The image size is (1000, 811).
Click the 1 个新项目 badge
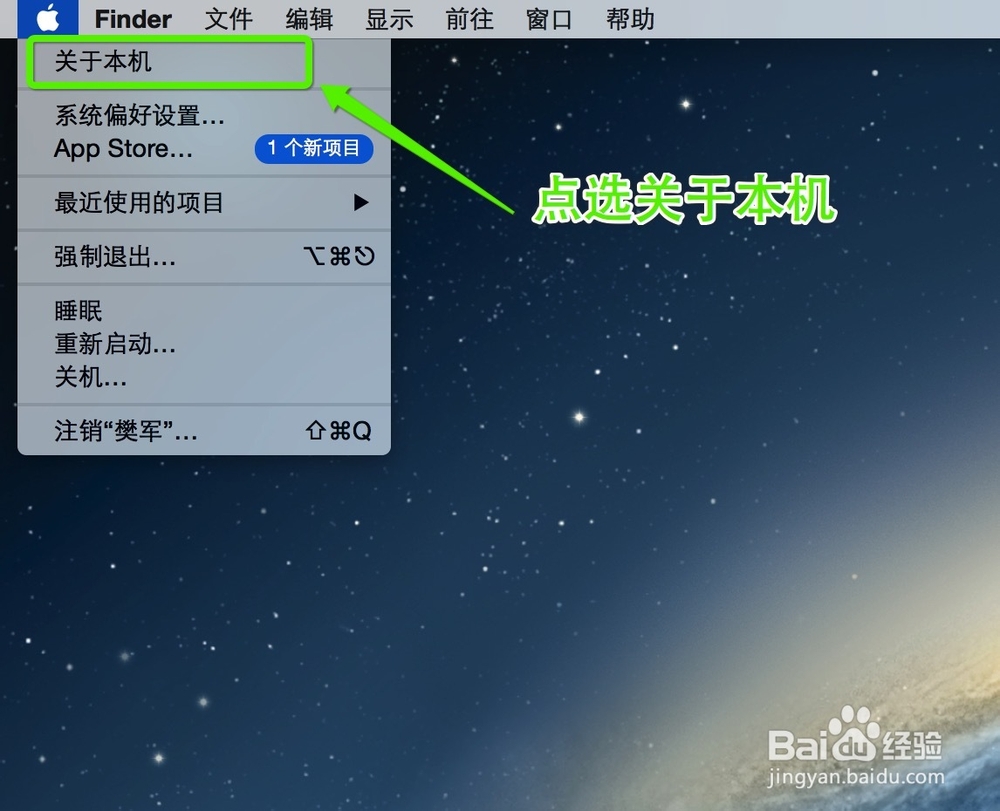coord(314,149)
